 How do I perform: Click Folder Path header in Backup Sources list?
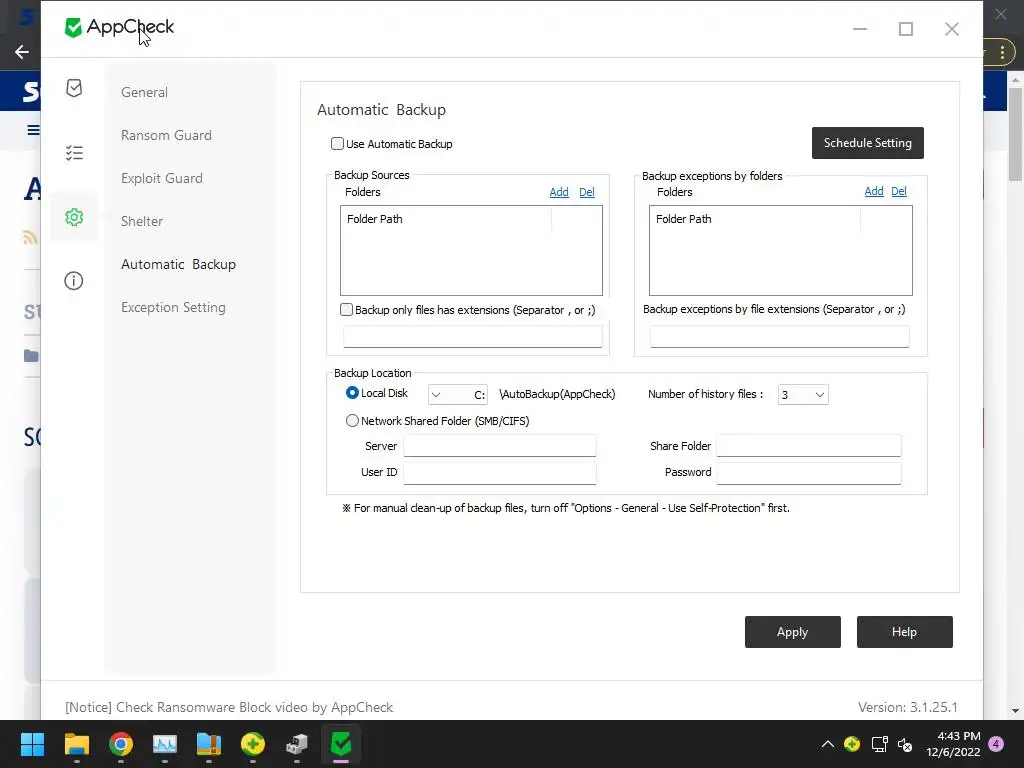(374, 219)
